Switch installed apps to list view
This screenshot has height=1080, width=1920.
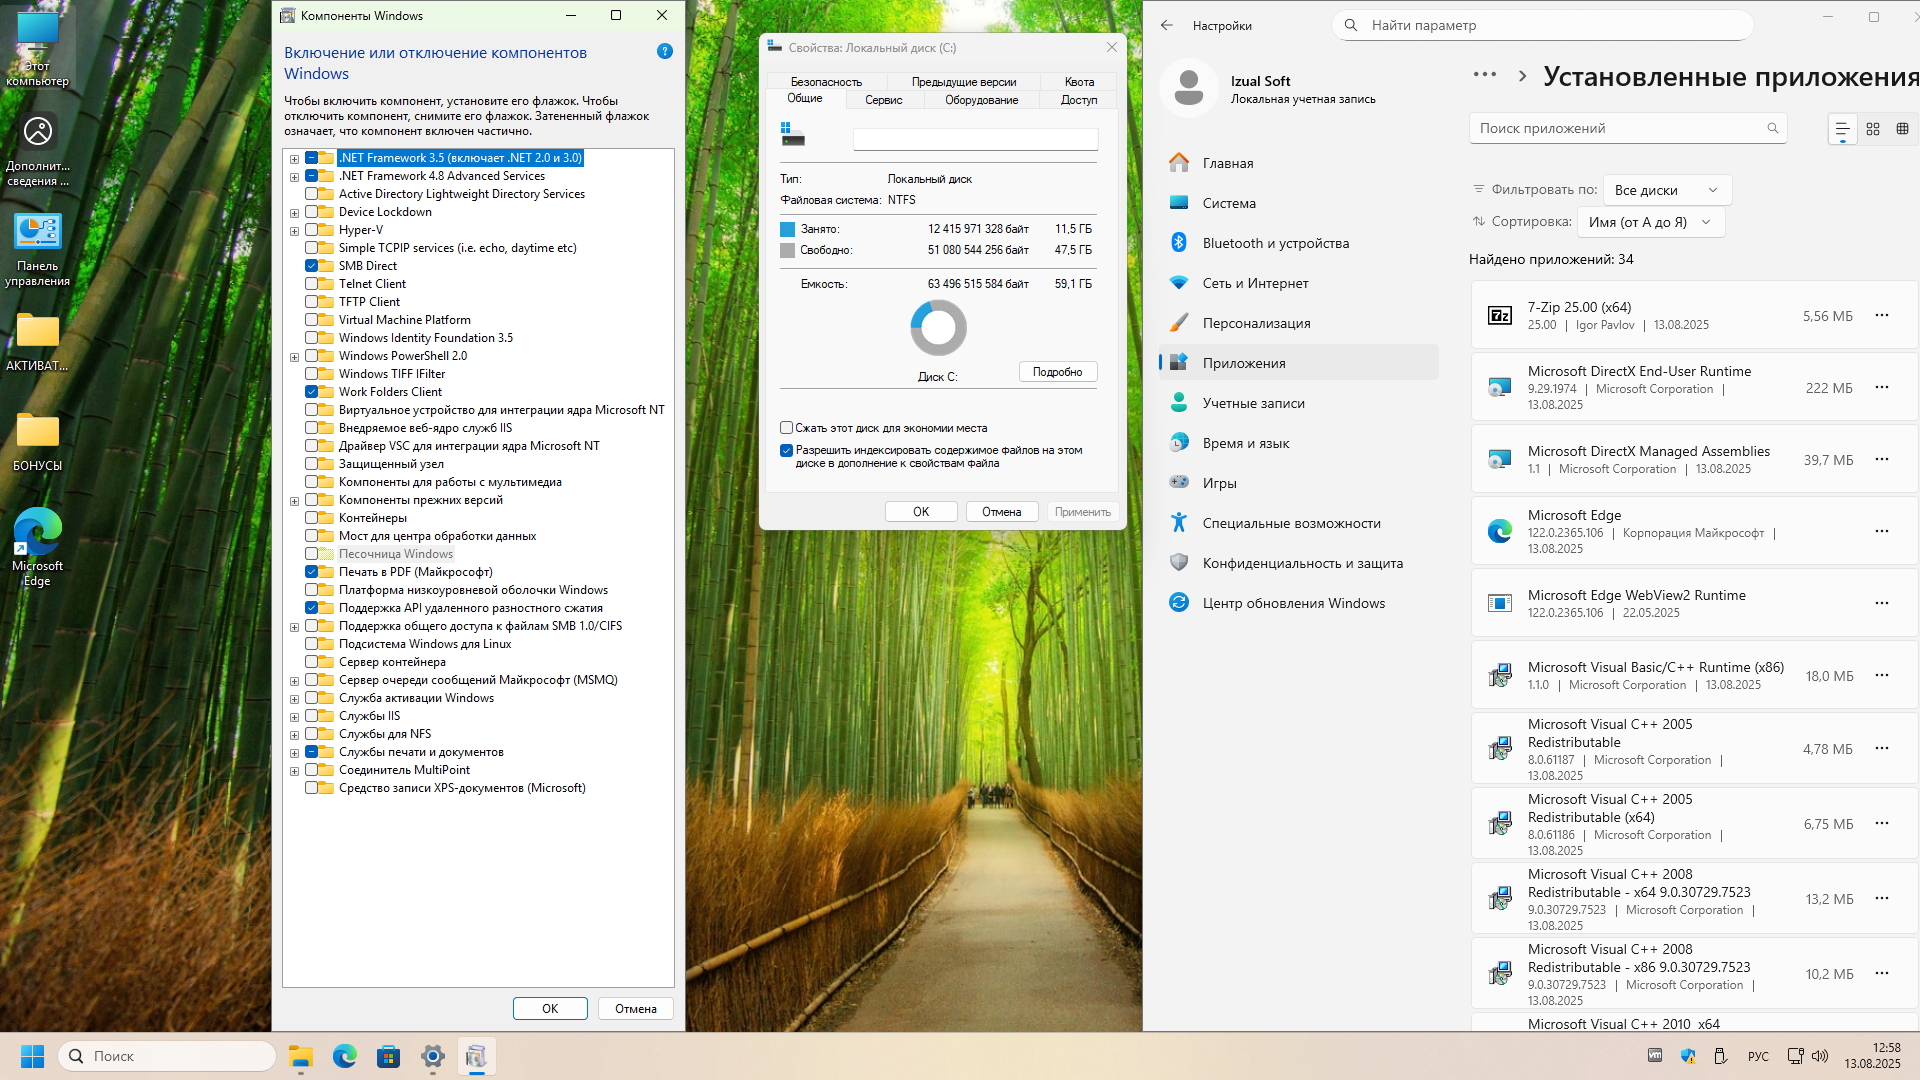(1842, 129)
